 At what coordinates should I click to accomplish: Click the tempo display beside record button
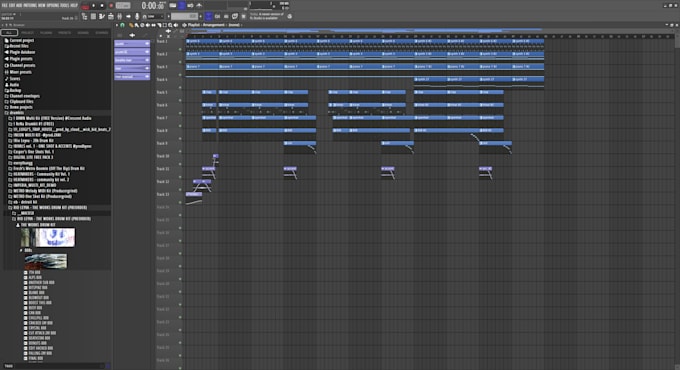[123, 6]
